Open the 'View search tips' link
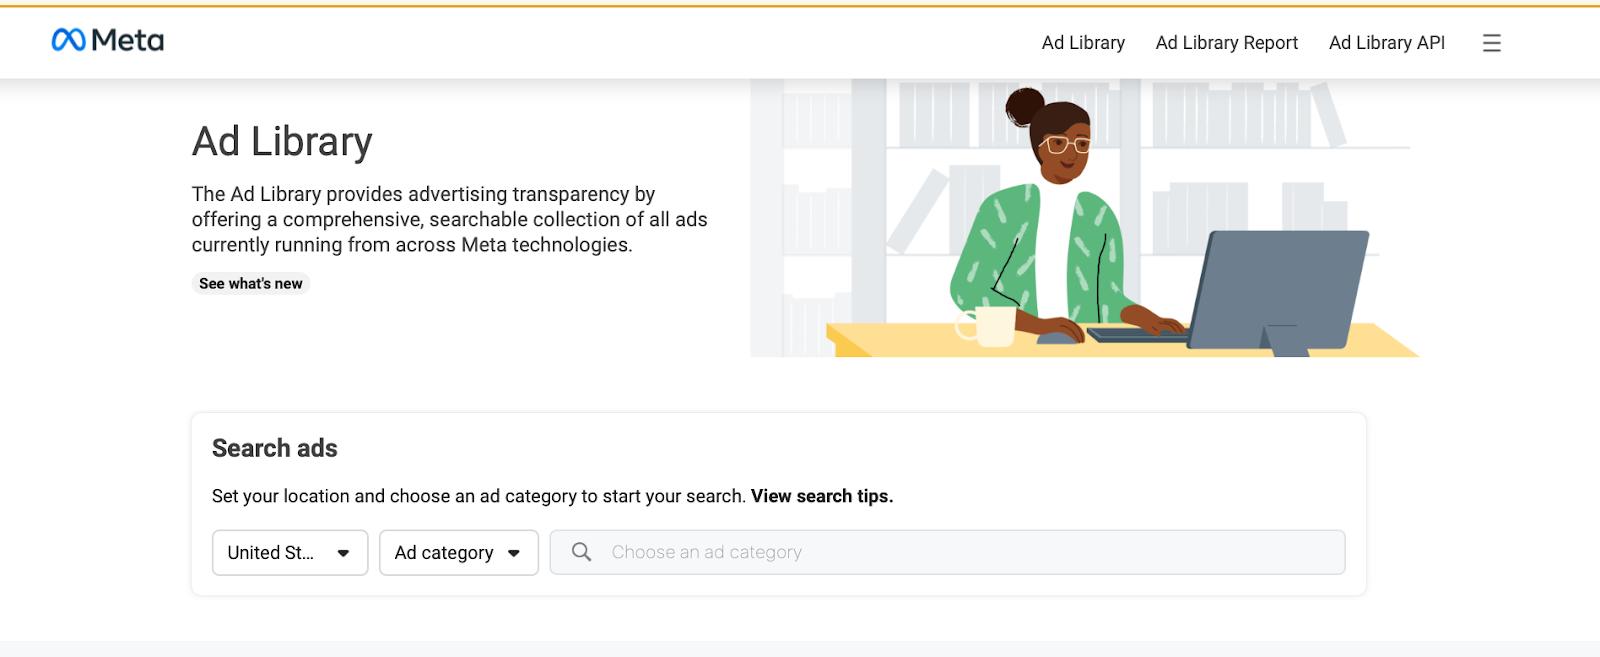 pos(820,495)
